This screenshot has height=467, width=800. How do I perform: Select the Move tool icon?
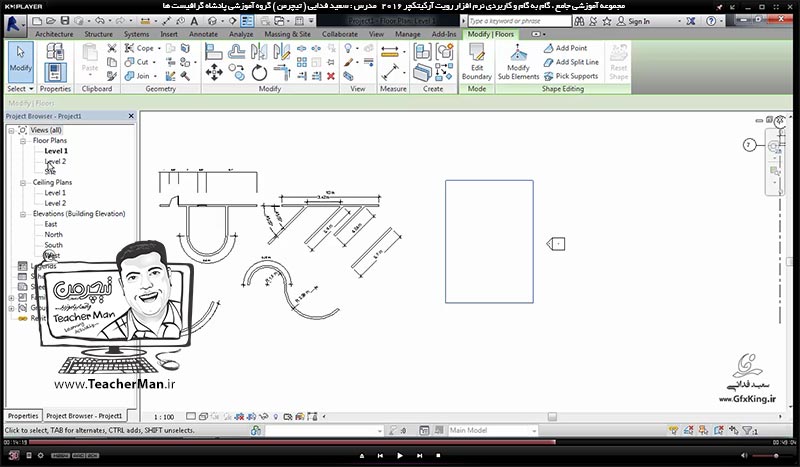[213, 72]
